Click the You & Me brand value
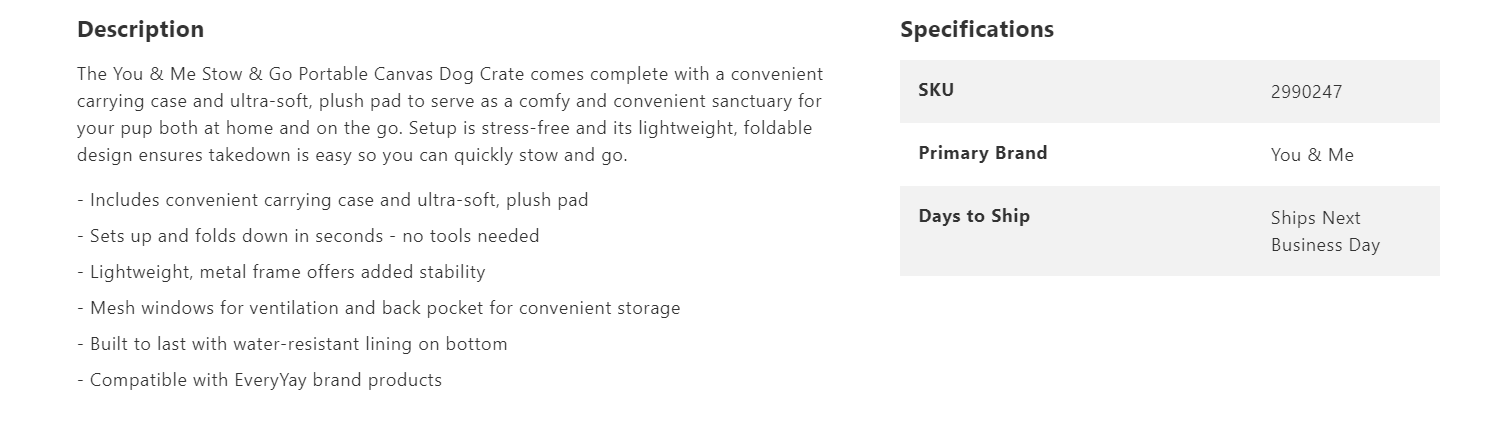 (1311, 155)
